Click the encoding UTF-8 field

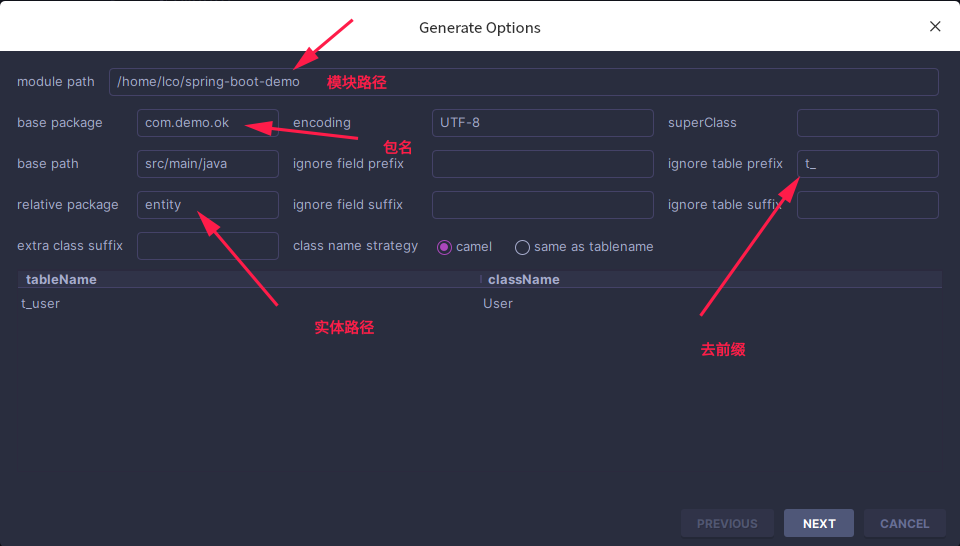(542, 123)
